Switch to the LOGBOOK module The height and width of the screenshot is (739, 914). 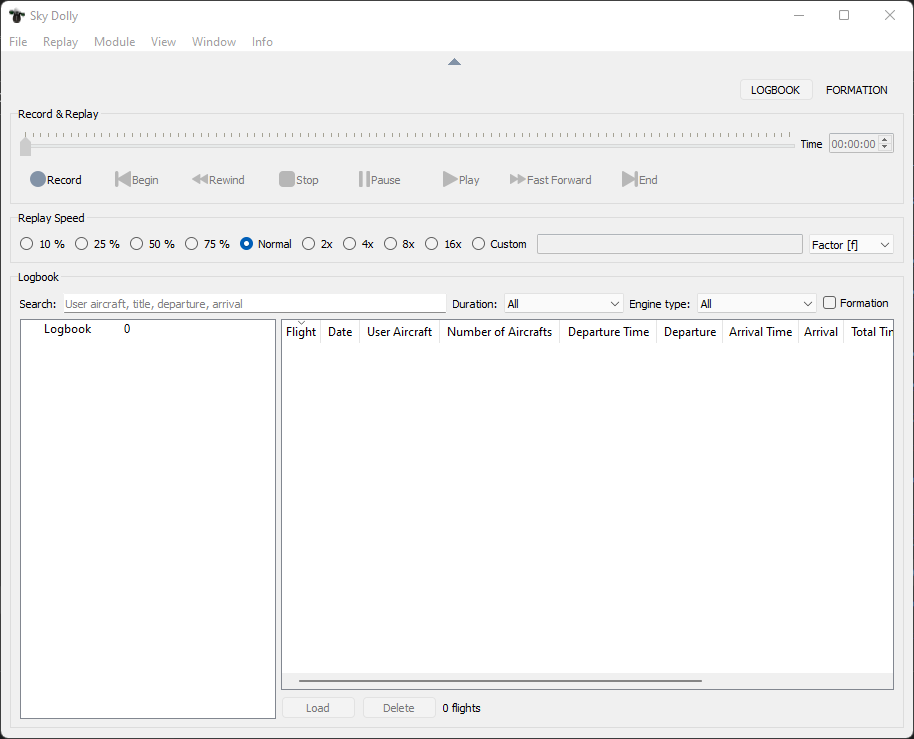point(776,90)
